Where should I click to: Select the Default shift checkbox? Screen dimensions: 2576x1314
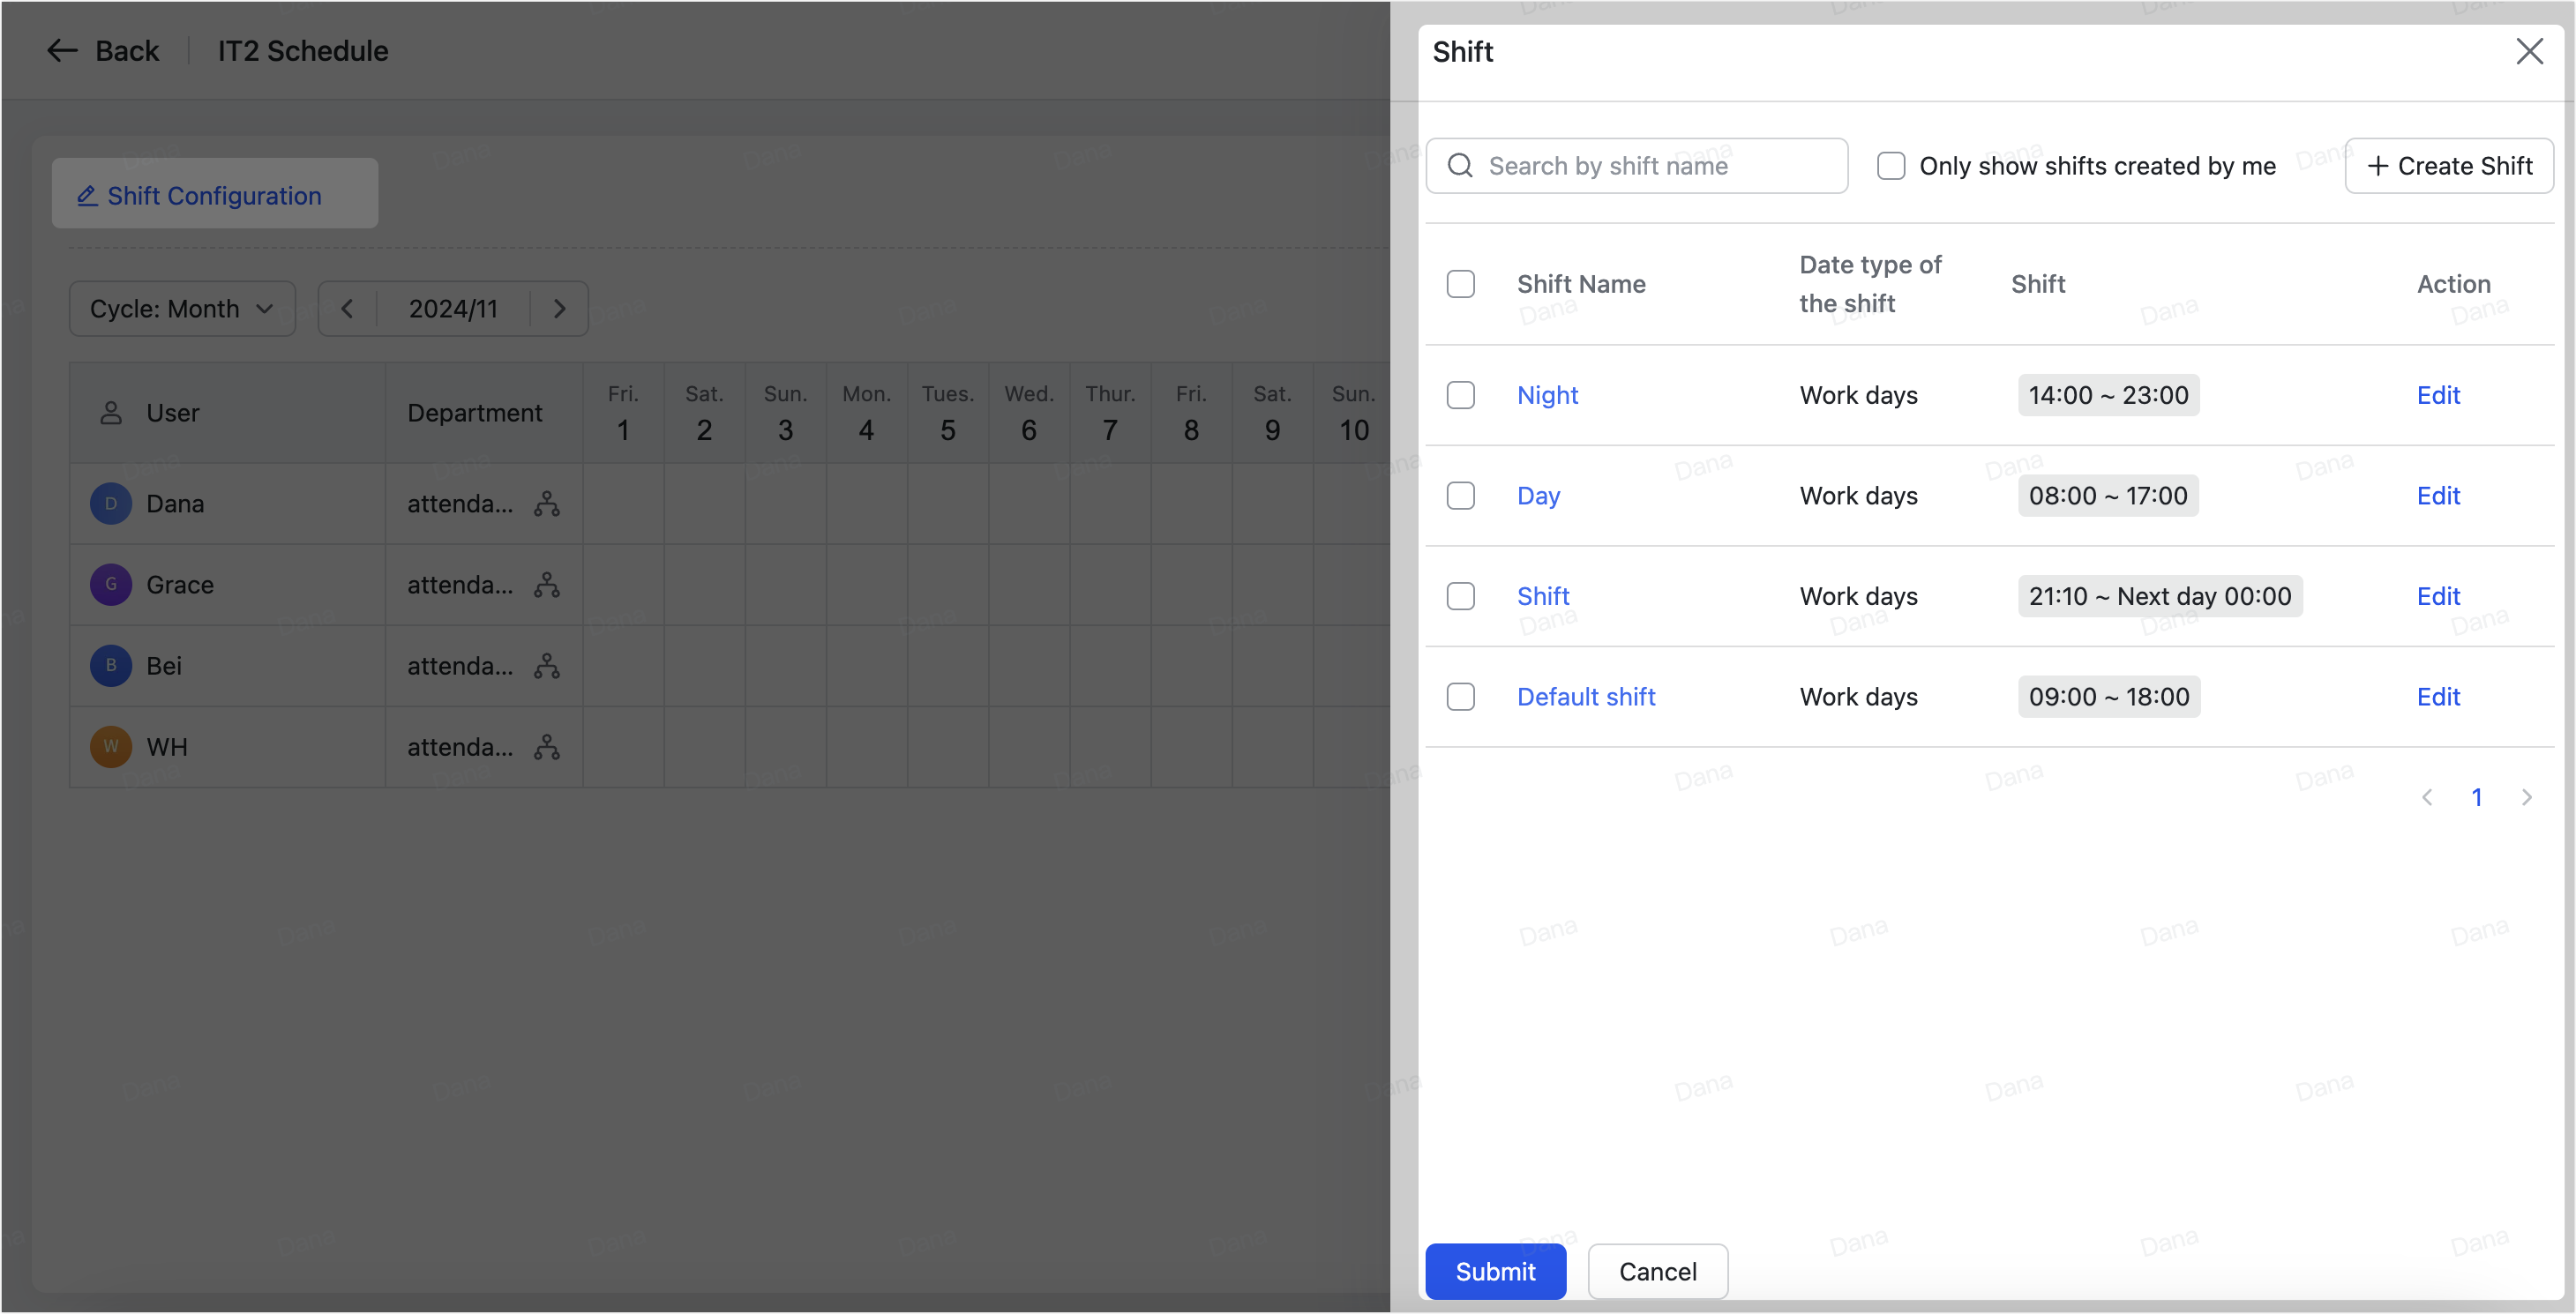1460,697
